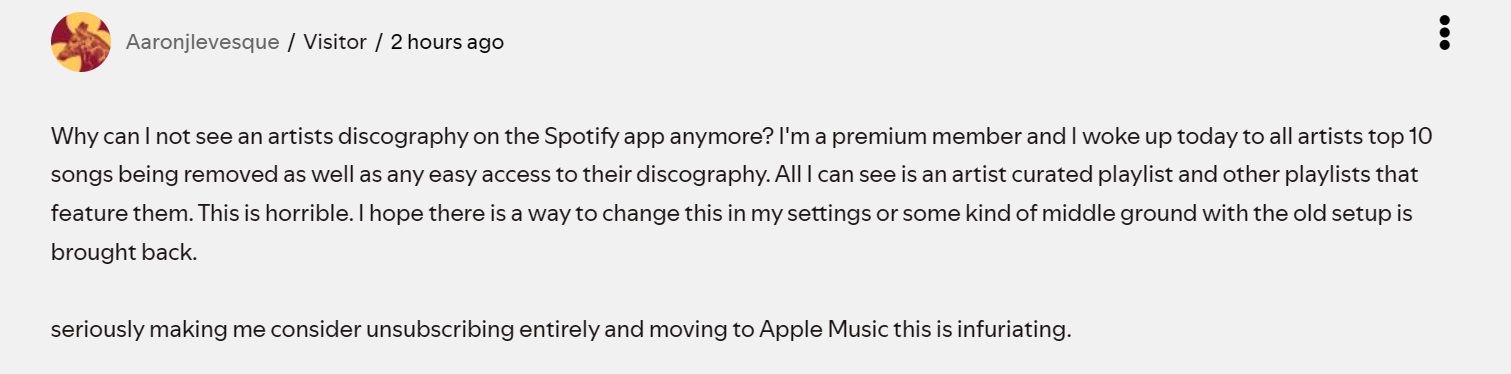
Task: Click the word "seriously" starting last paragraph
Action: (x=96, y=328)
